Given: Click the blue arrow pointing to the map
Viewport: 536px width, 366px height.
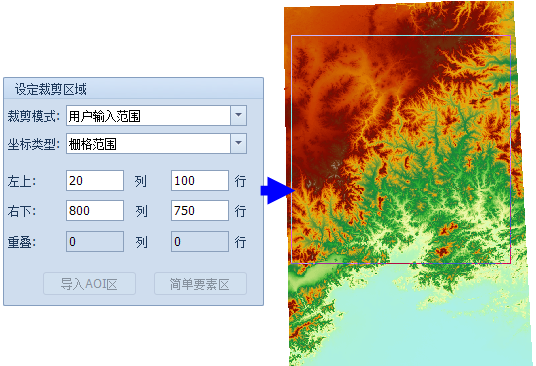Looking at the screenshot, I should [278, 191].
